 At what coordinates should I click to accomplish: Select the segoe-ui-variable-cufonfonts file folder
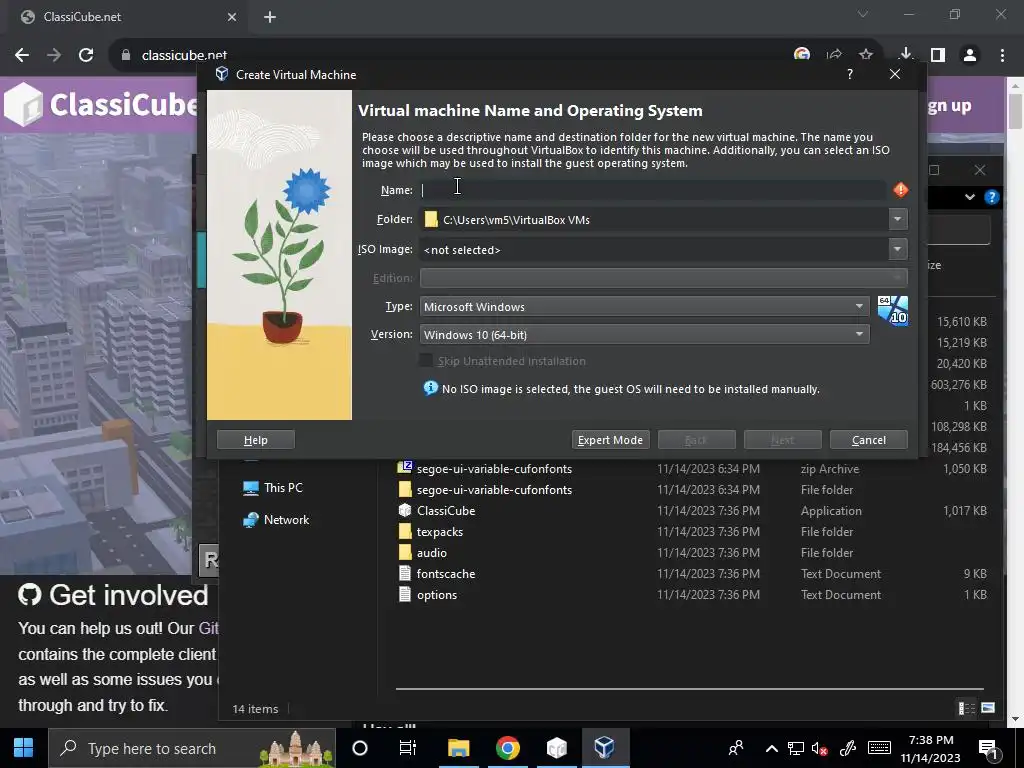494,490
